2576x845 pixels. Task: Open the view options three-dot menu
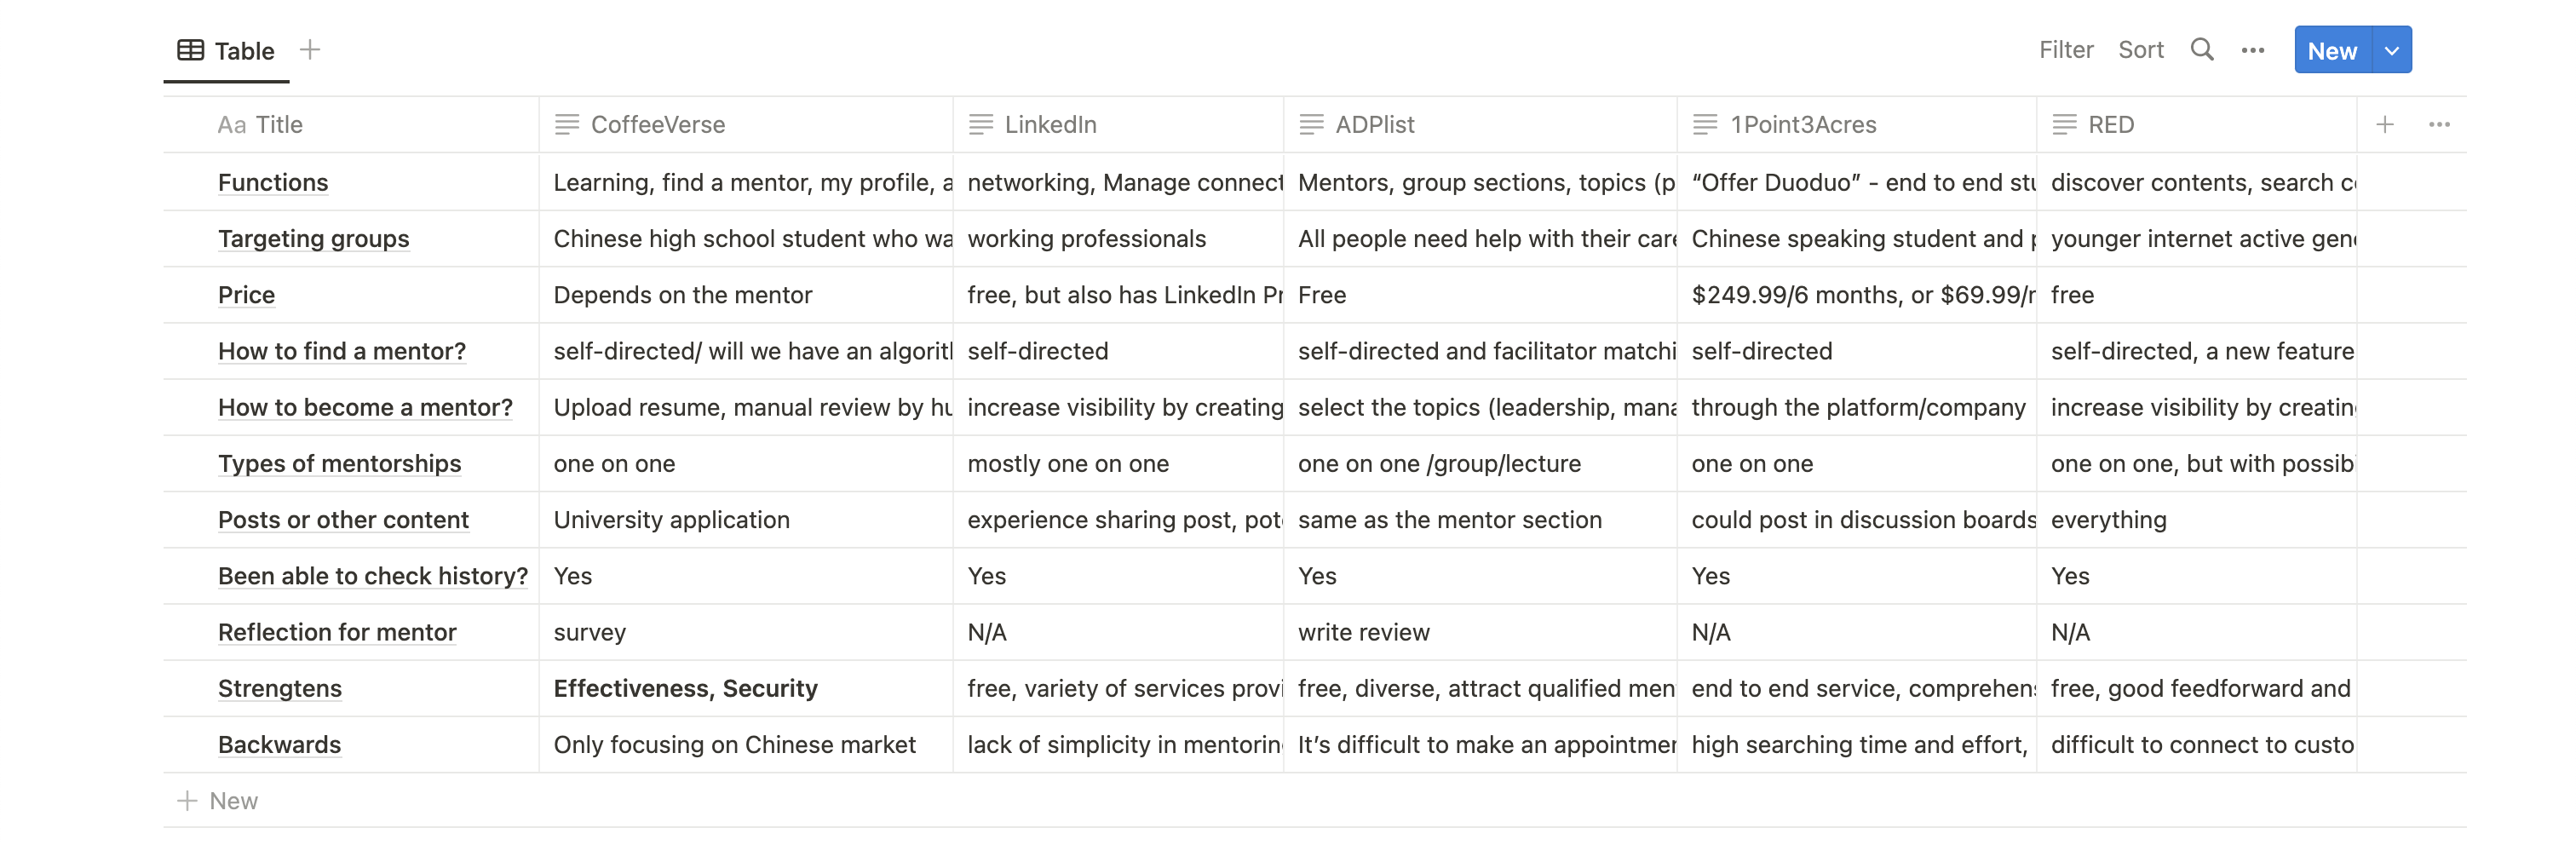pyautogui.click(x=2252, y=50)
